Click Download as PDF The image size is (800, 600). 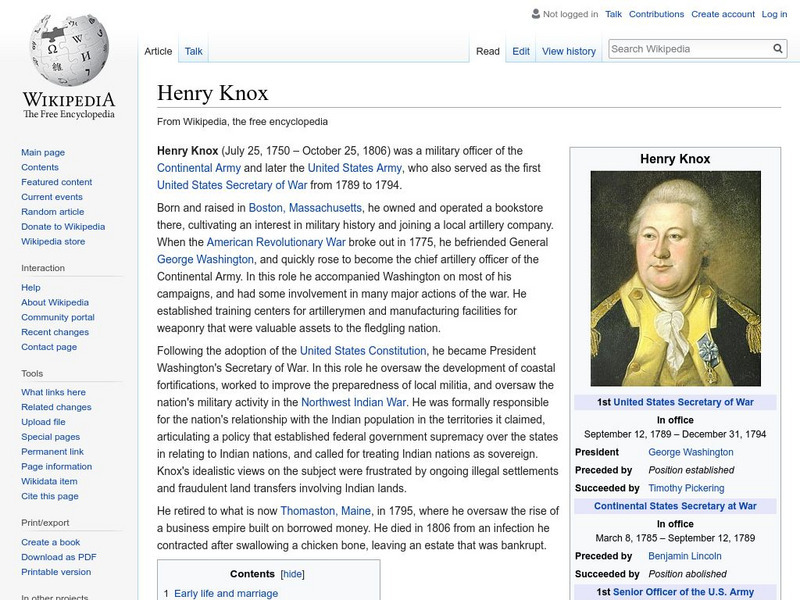(x=59, y=557)
